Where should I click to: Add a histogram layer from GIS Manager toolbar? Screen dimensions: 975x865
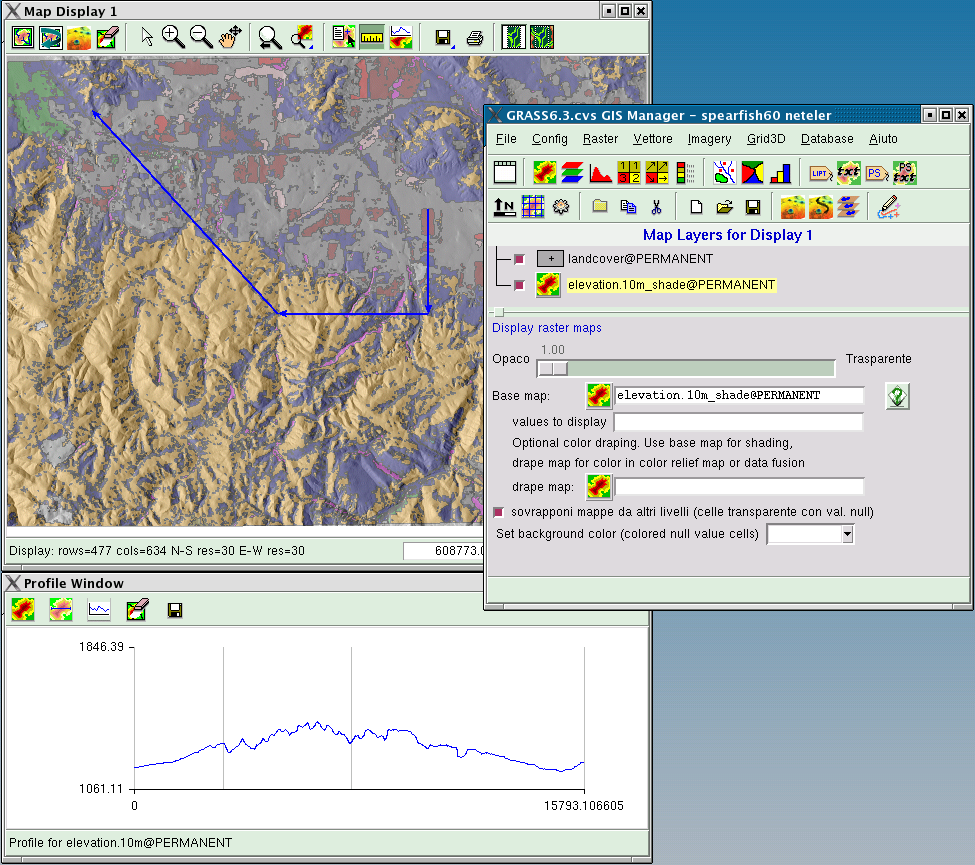[x=601, y=172]
